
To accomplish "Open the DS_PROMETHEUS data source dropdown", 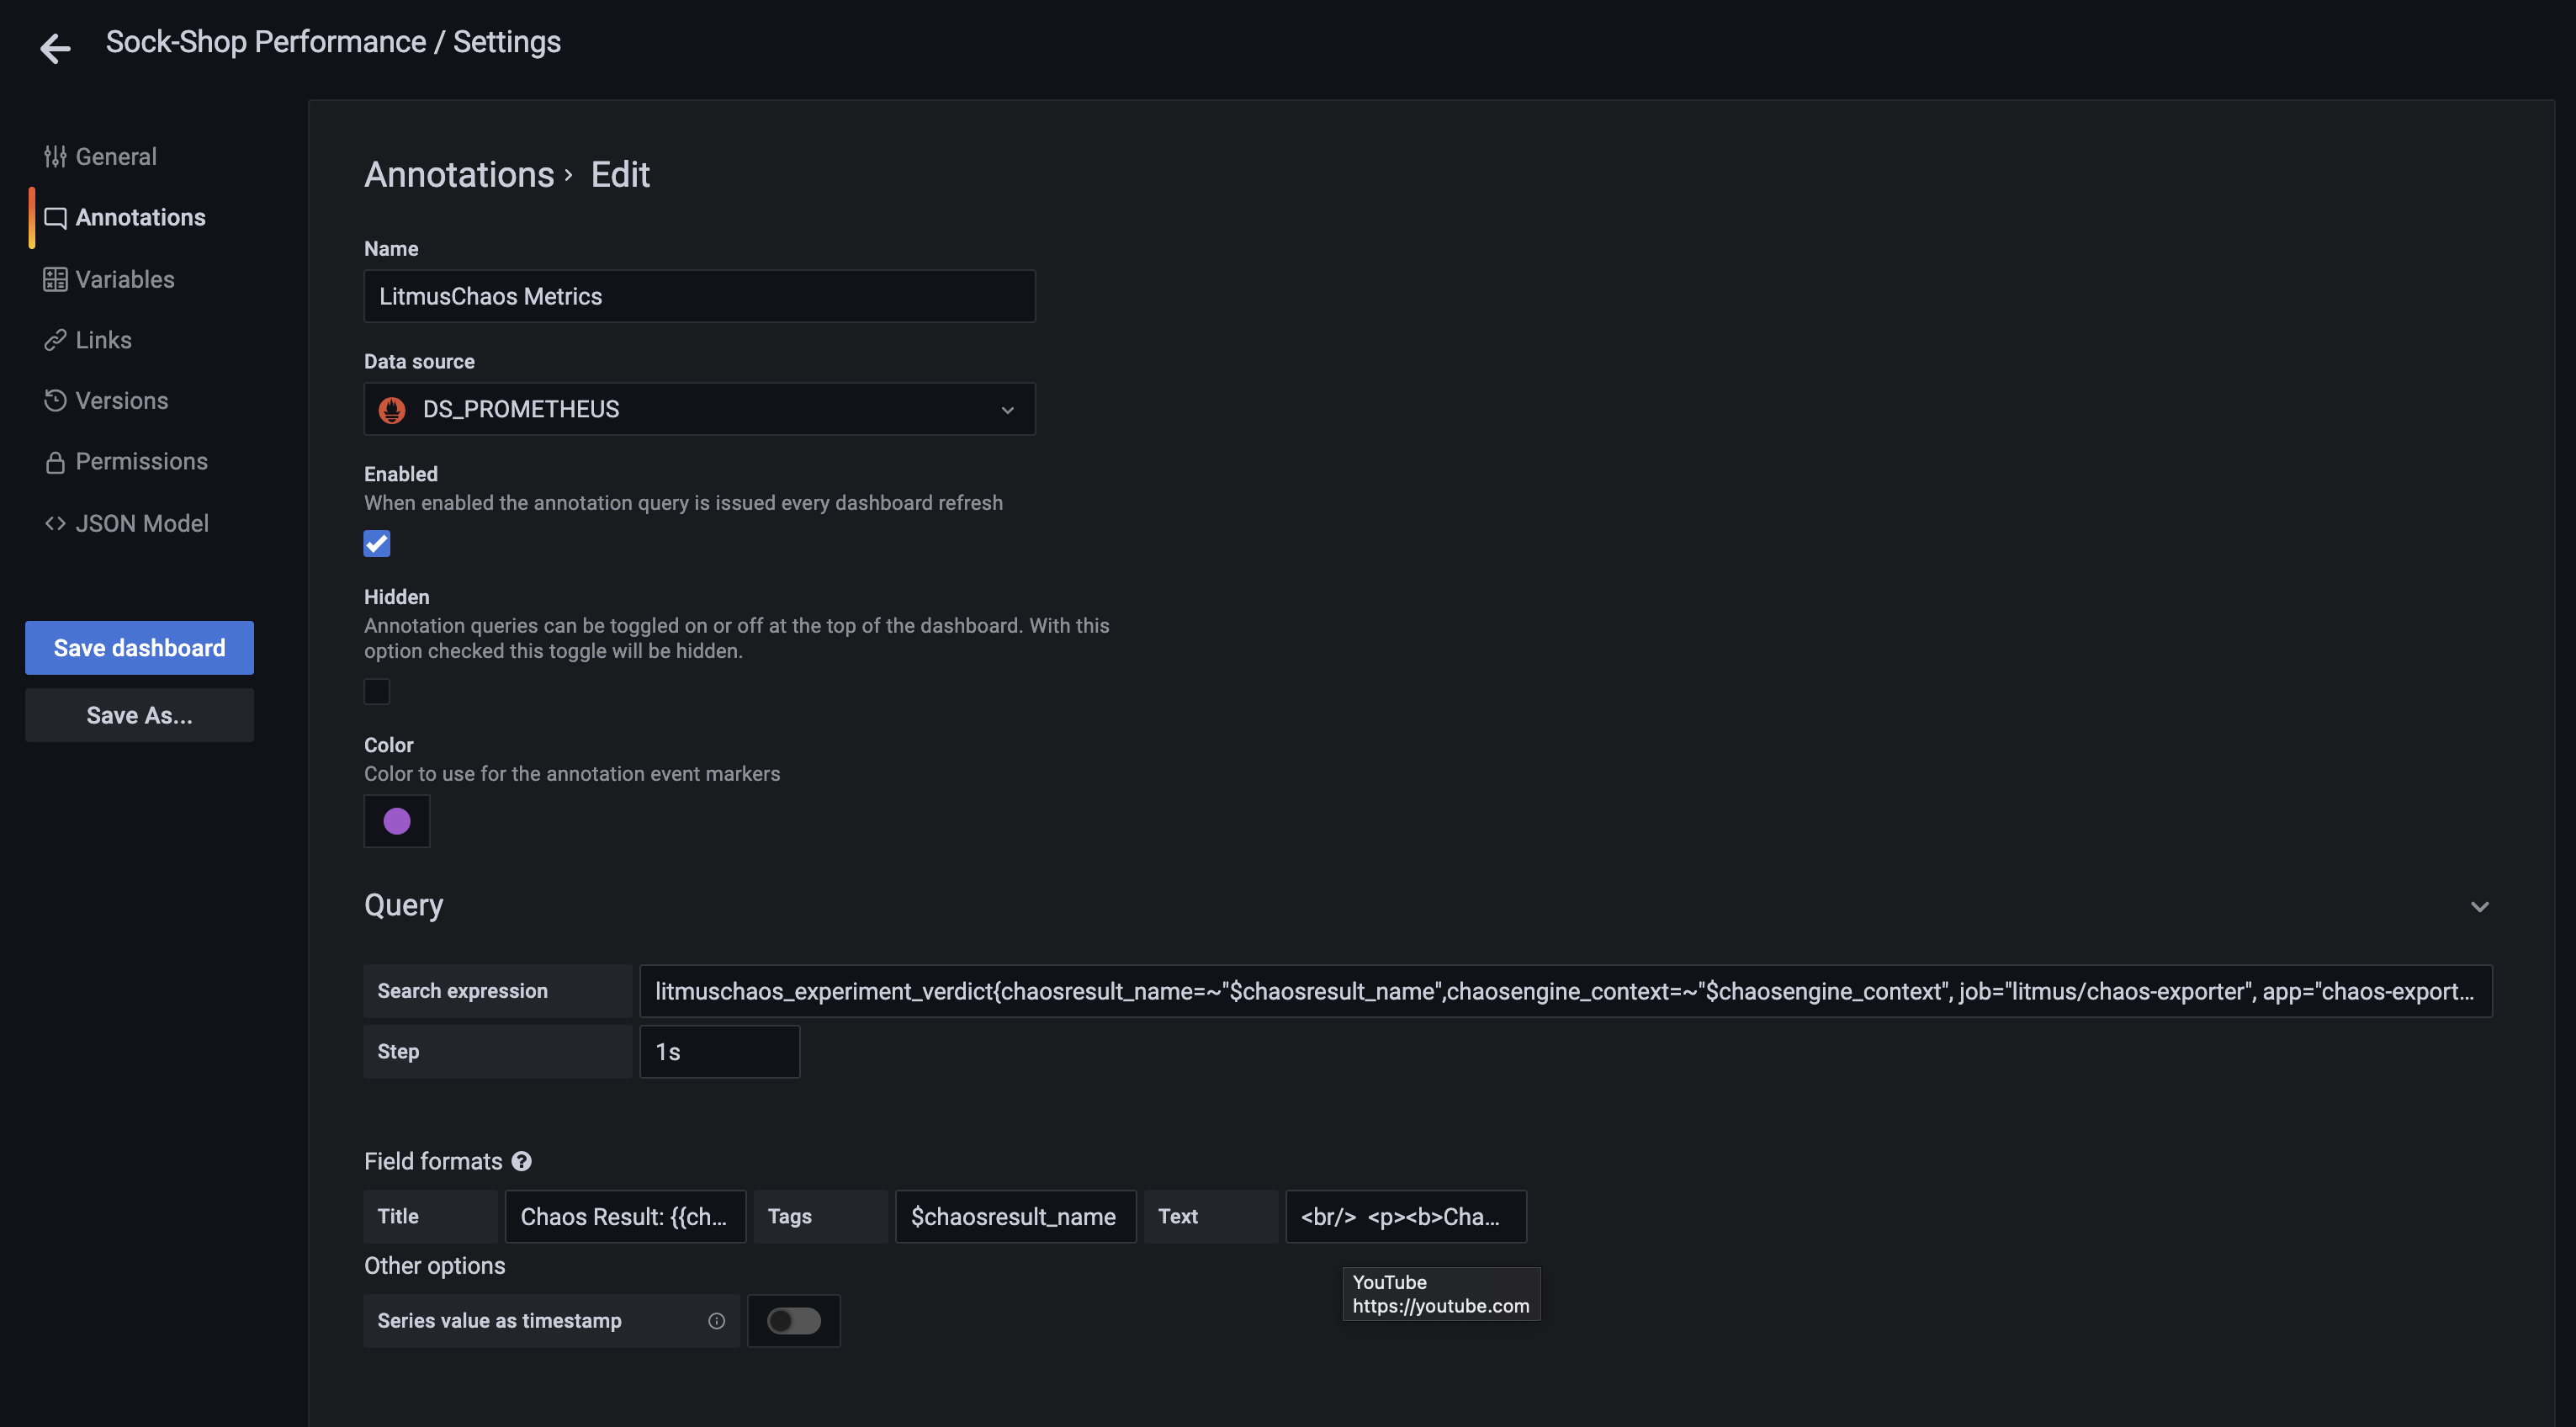I will click(x=699, y=409).
